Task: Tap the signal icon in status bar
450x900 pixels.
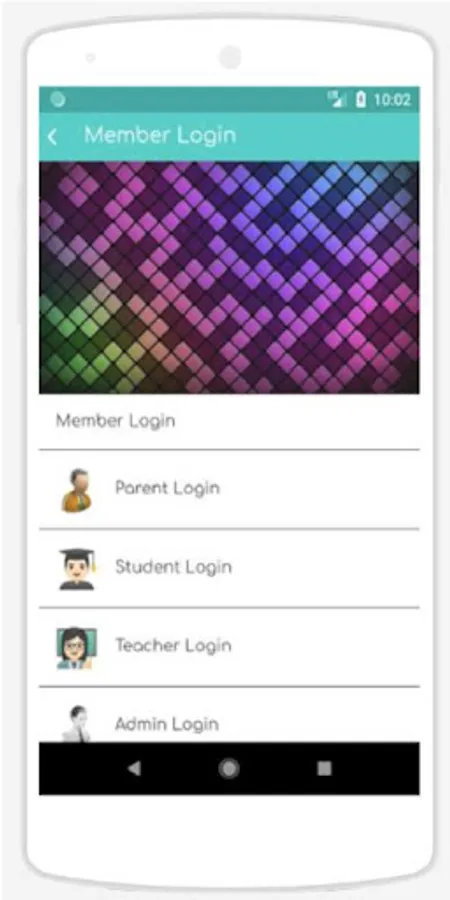Action: pyautogui.click(x=337, y=99)
